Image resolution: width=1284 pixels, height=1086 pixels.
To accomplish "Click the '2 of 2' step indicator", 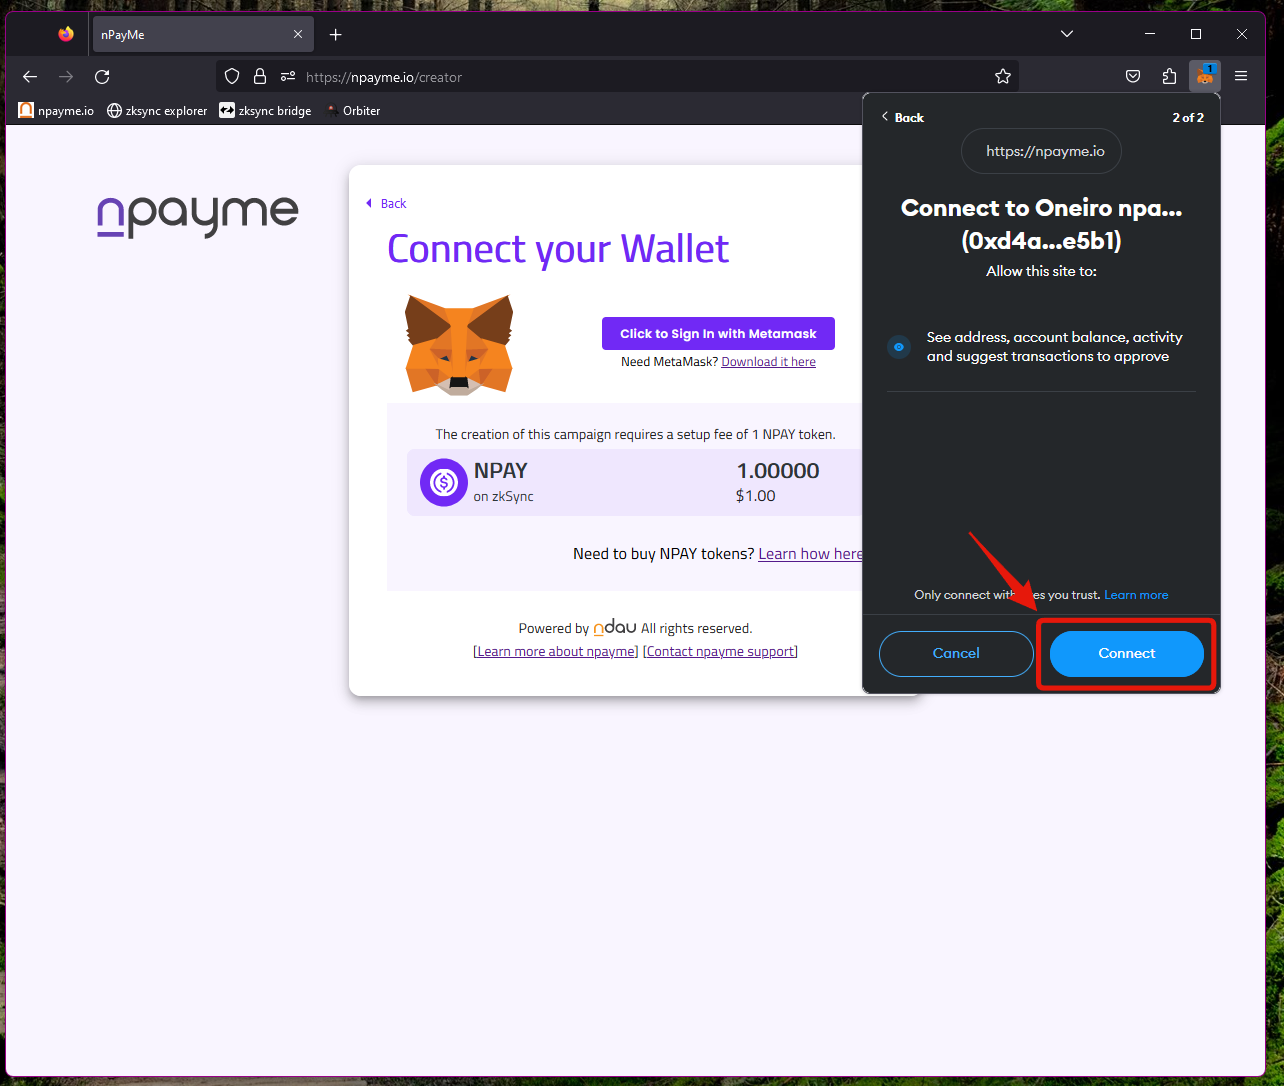I will (x=1188, y=117).
